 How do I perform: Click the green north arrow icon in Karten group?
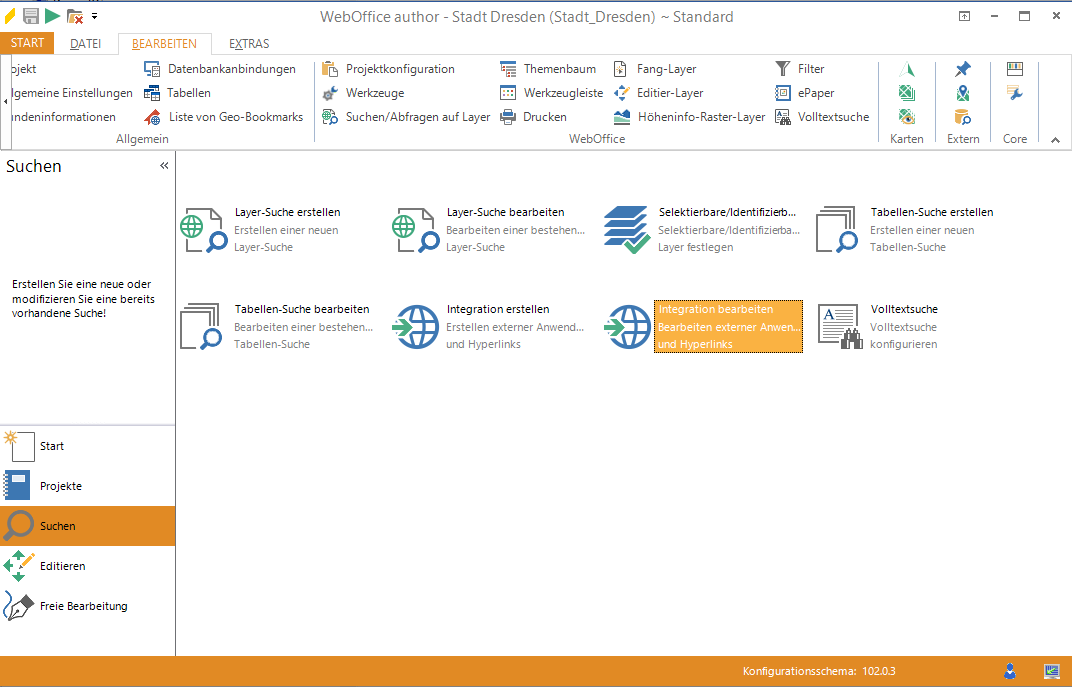click(x=907, y=69)
